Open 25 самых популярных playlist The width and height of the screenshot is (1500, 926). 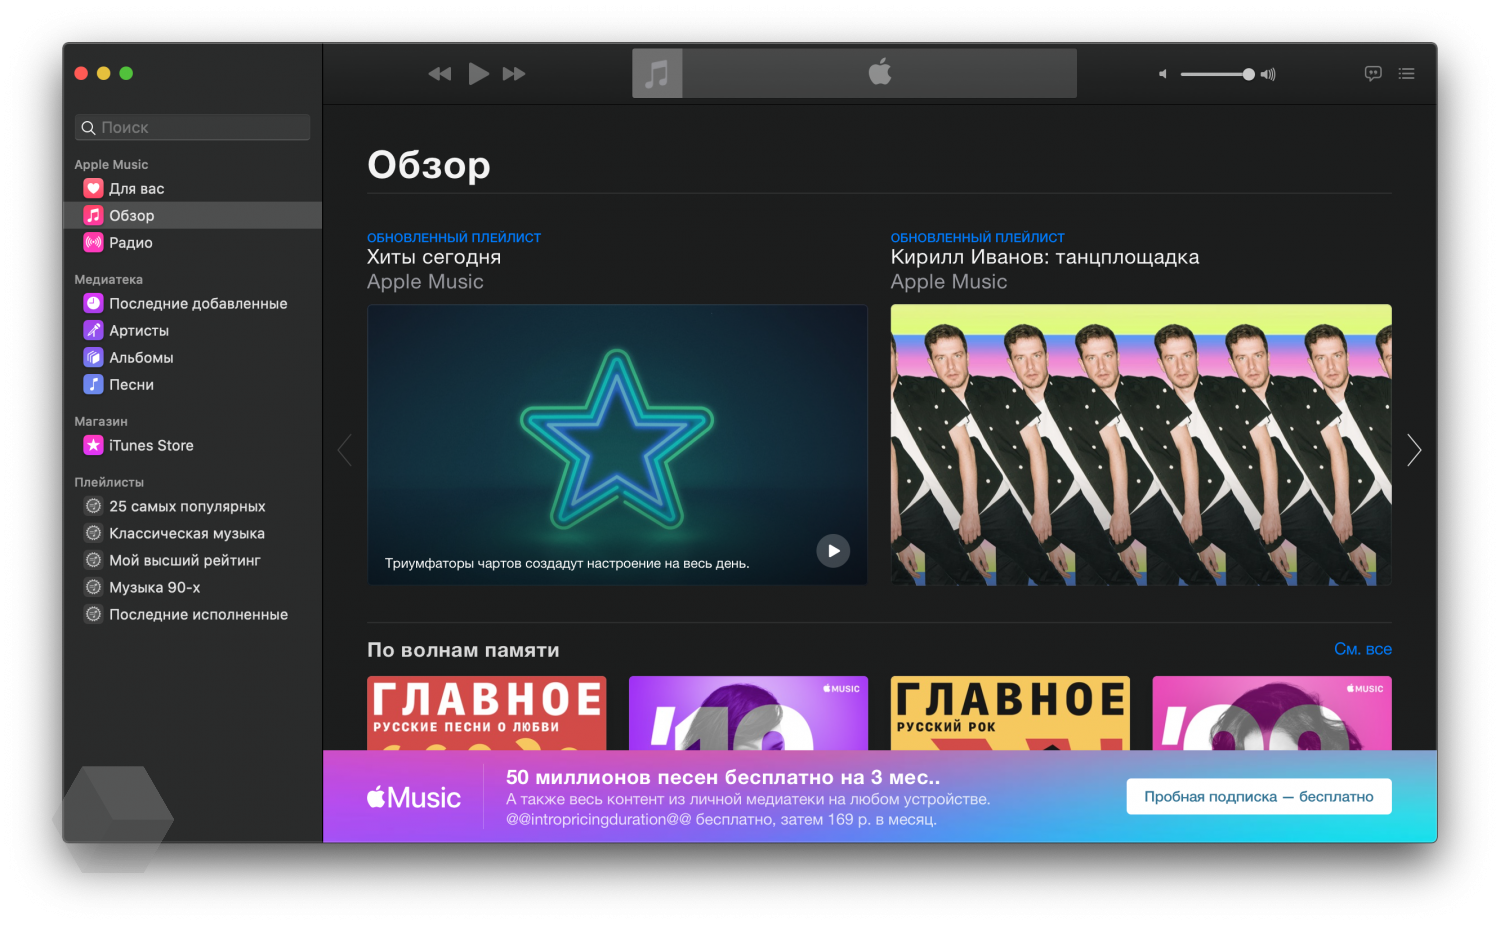[192, 506]
